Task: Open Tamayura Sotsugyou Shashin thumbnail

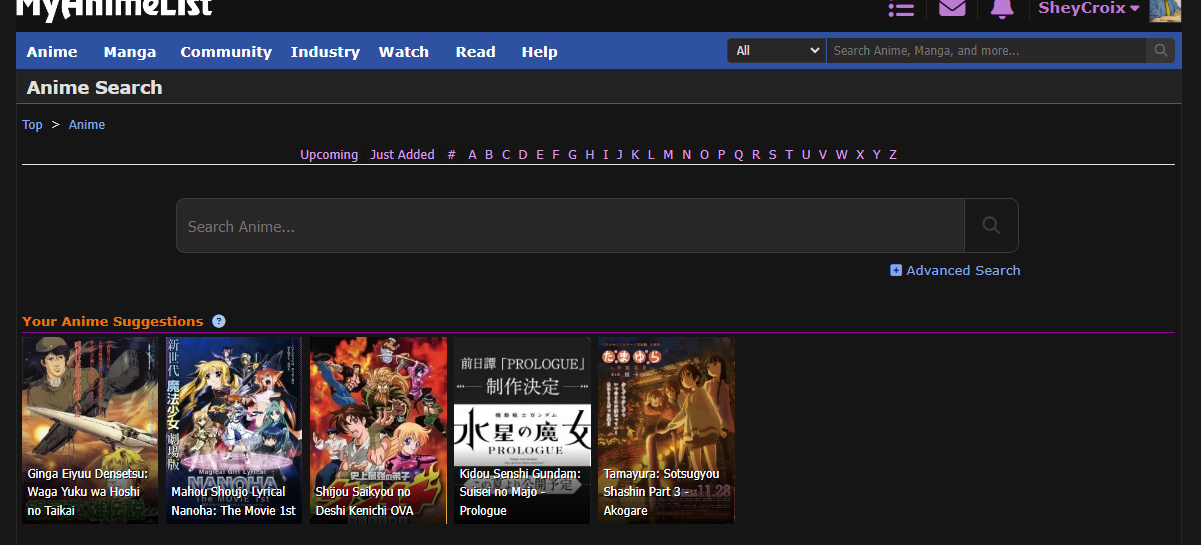Action: (x=666, y=431)
